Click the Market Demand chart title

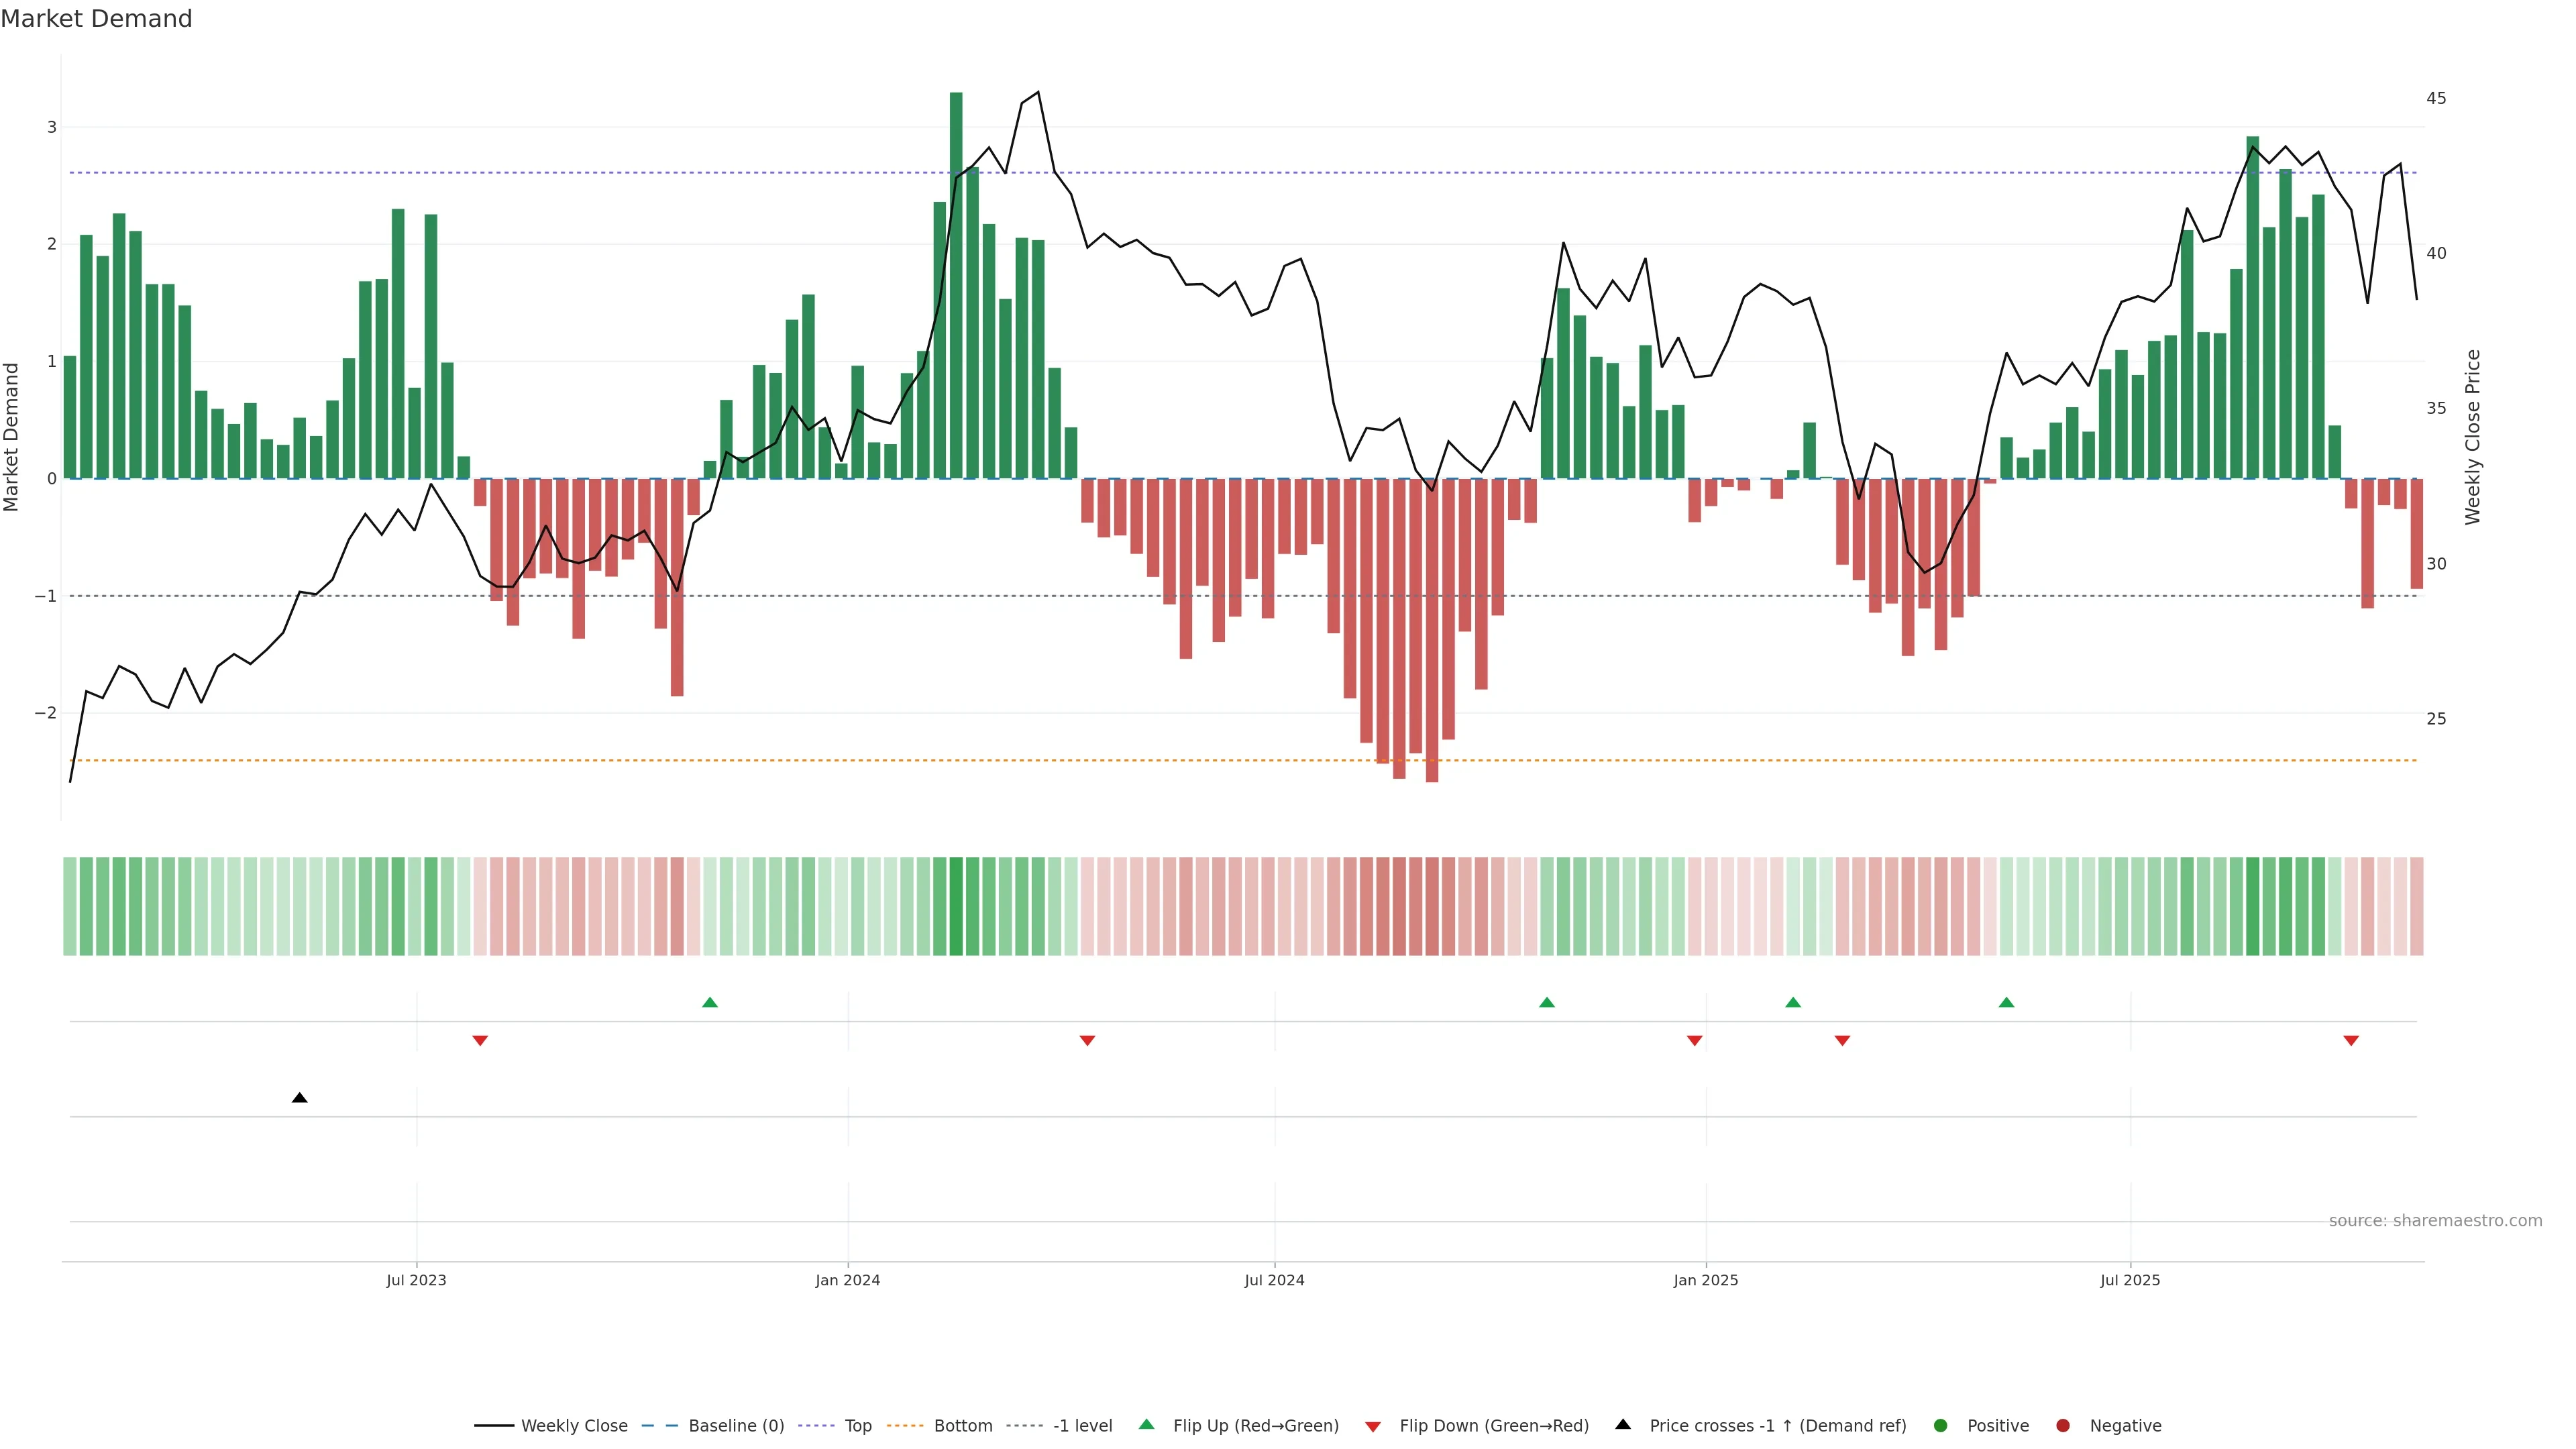click(x=96, y=19)
